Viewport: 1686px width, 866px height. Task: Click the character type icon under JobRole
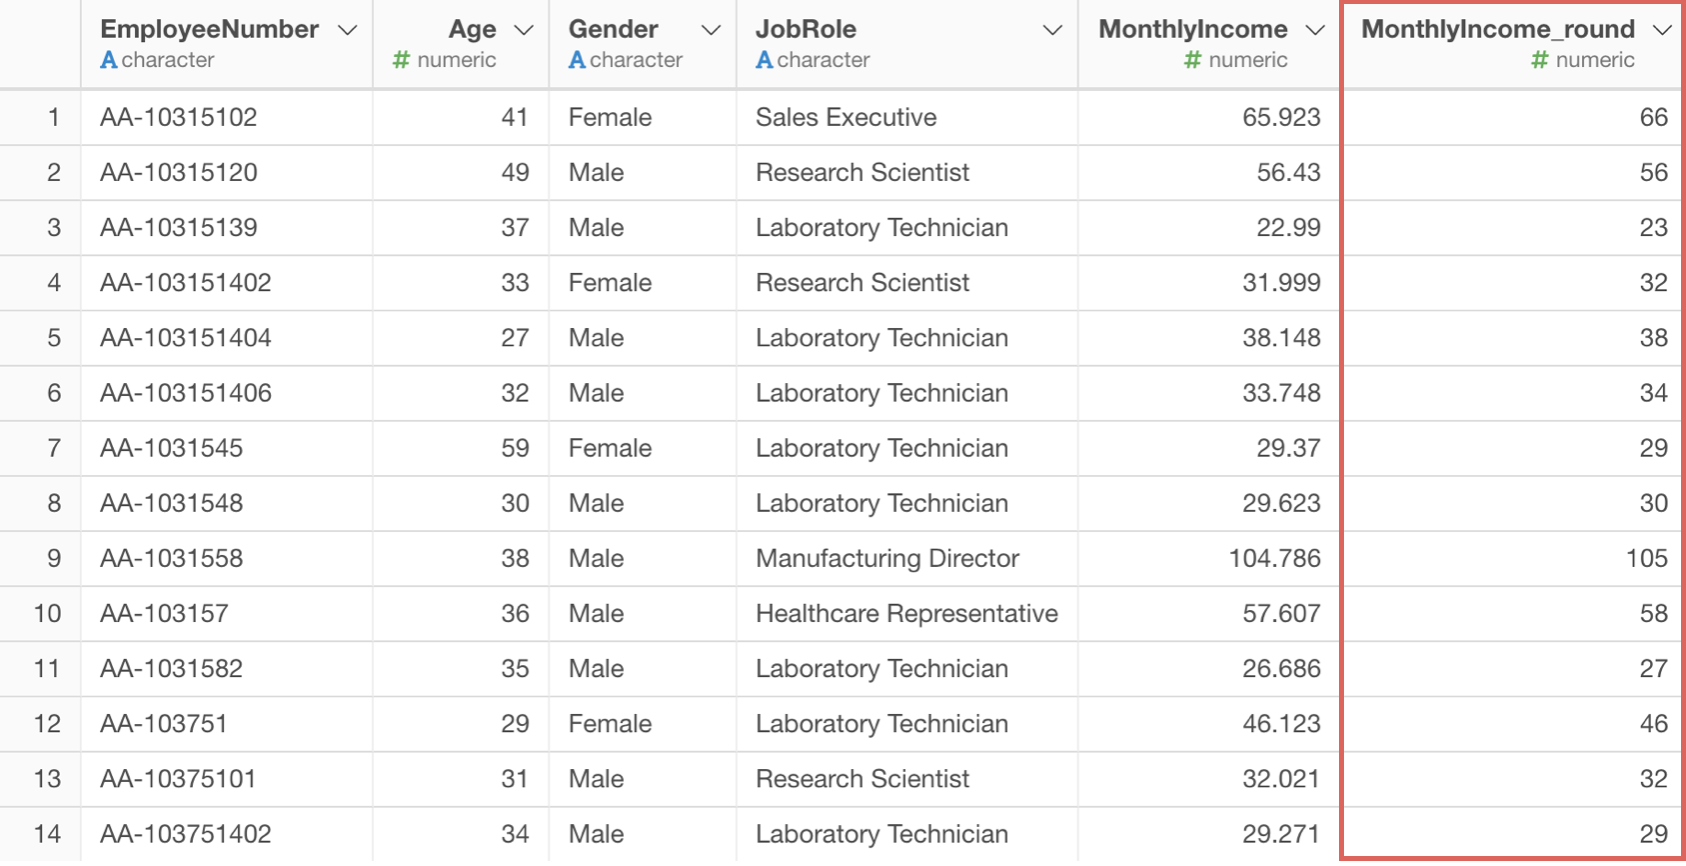point(764,60)
